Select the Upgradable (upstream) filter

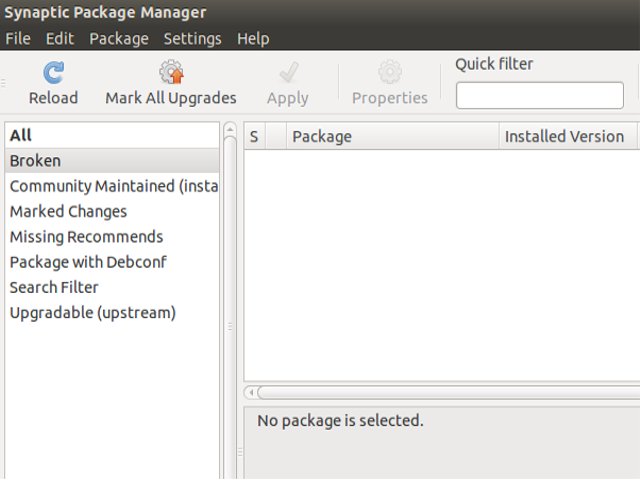point(92,312)
